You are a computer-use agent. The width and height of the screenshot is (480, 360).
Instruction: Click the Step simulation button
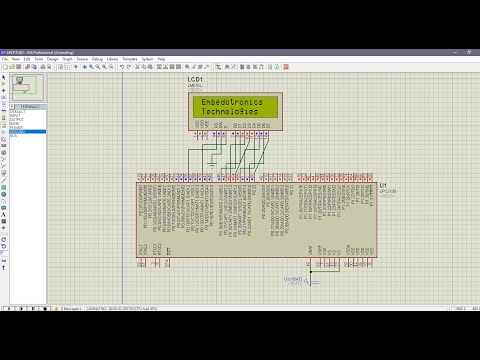[21, 309]
